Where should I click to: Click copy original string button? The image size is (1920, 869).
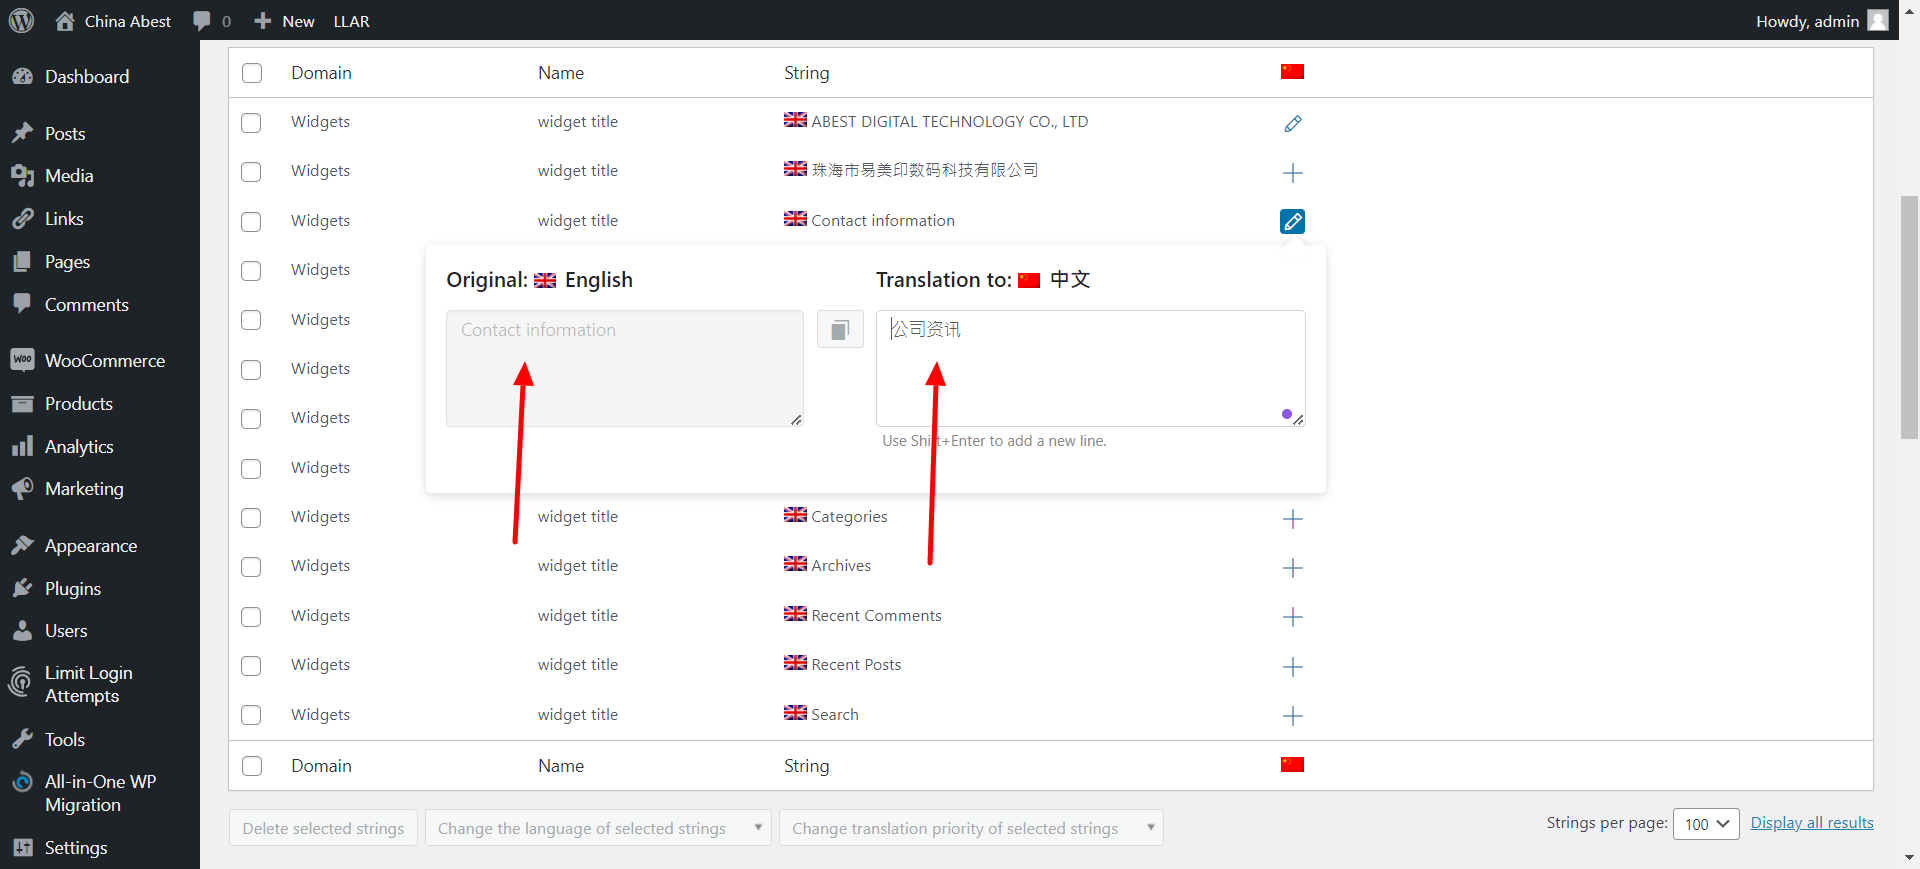[840, 329]
